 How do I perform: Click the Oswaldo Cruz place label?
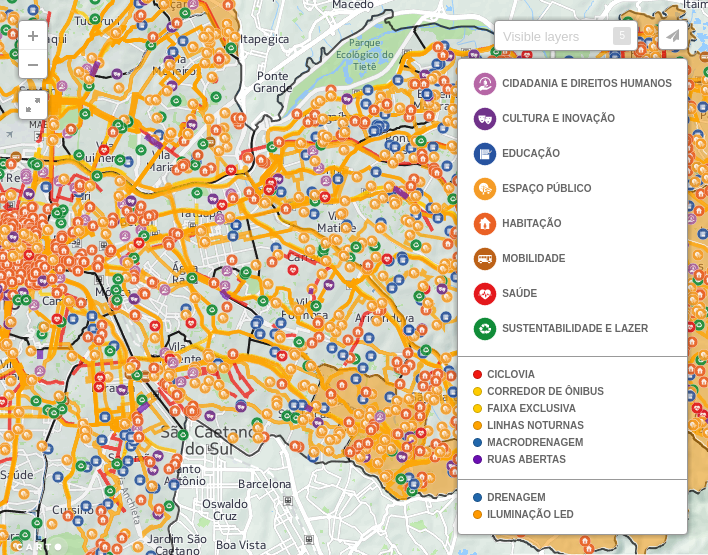225,510
